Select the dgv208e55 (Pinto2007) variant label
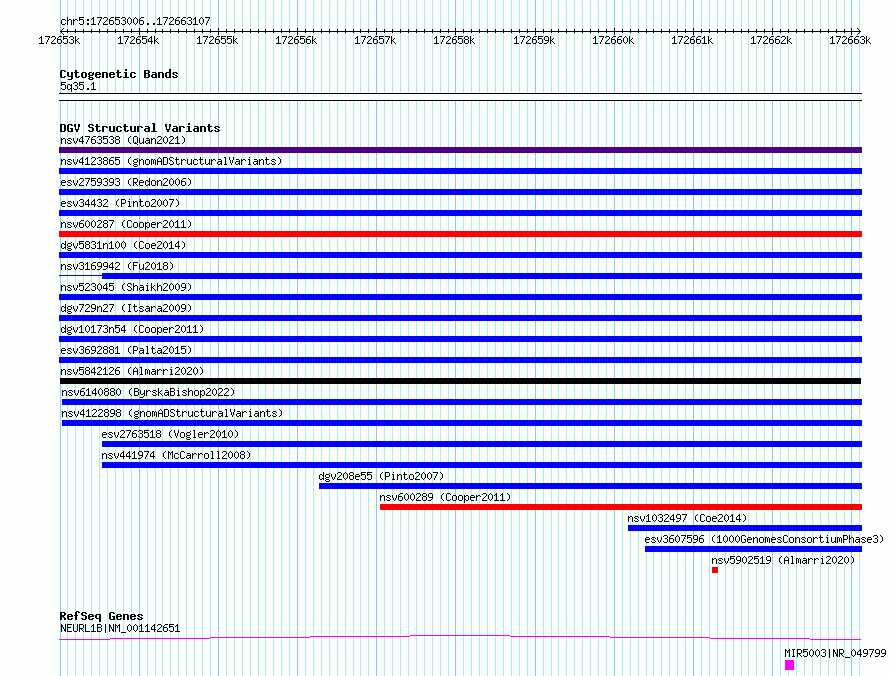 (381, 476)
